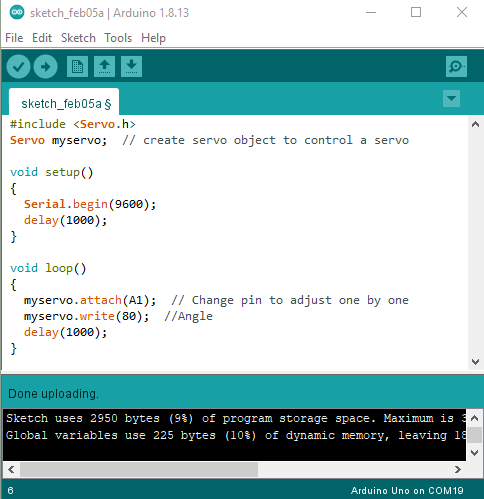Open the Edit menu
Viewport: 484px width, 499px height.
coord(42,38)
